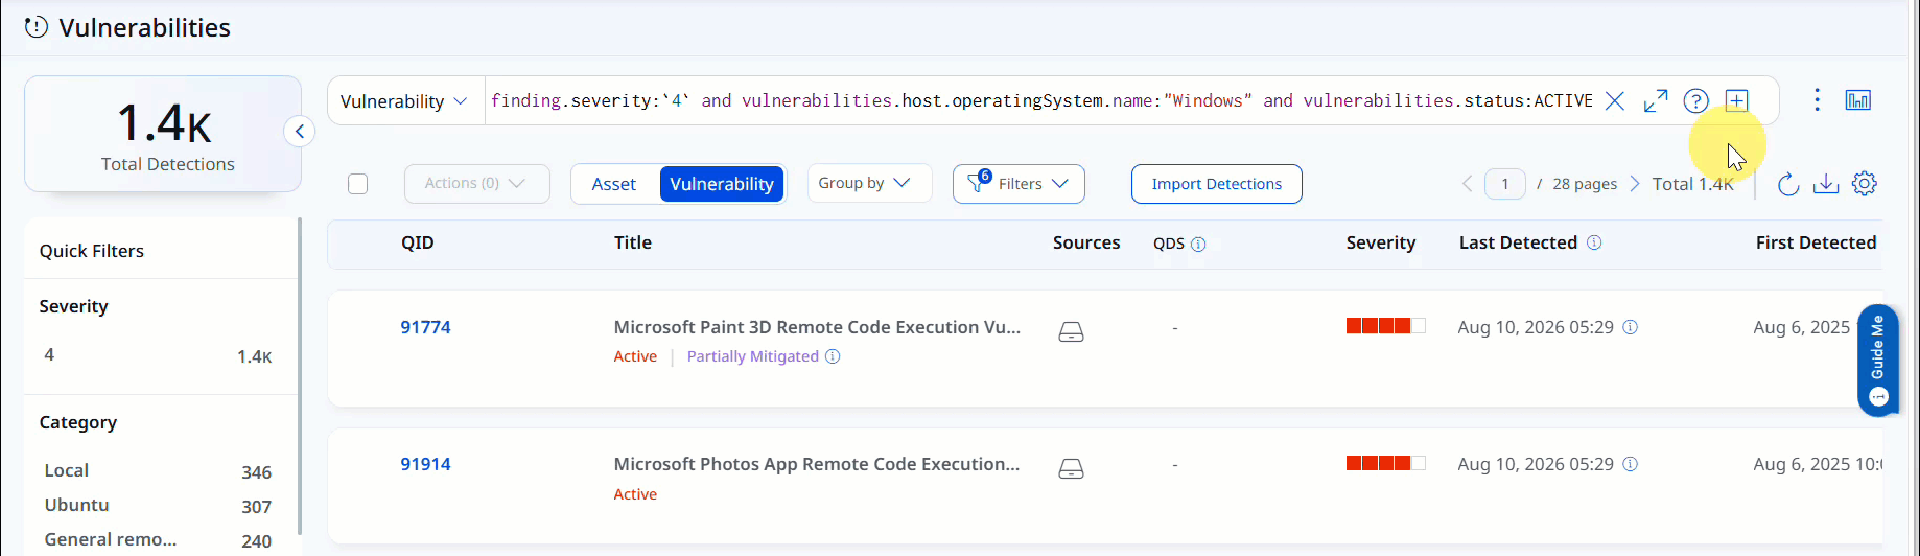Open QID 91774 link
This screenshot has width=1920, height=556.
425,327
